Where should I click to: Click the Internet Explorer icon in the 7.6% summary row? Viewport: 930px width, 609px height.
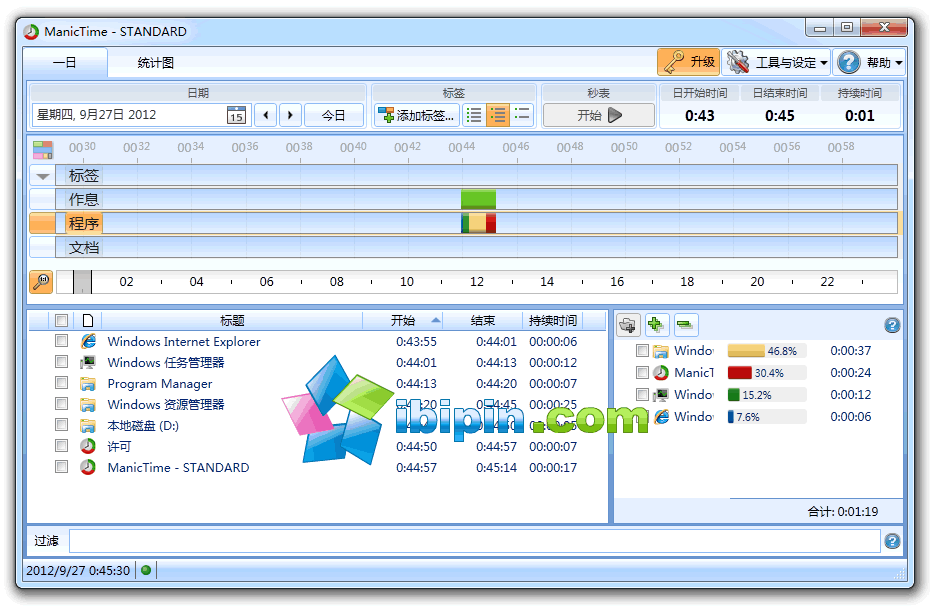[x=661, y=417]
